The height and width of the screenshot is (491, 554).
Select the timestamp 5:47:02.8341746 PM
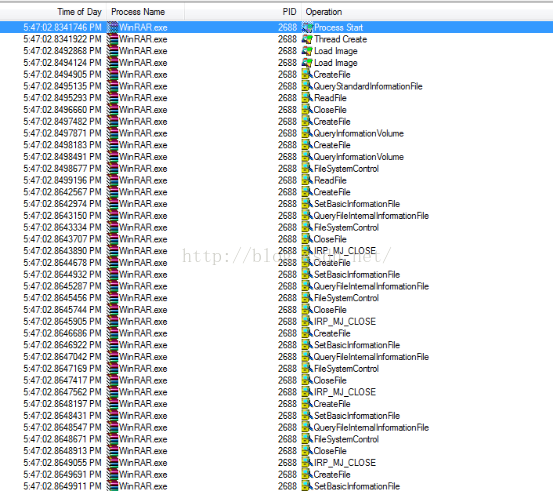point(62,27)
